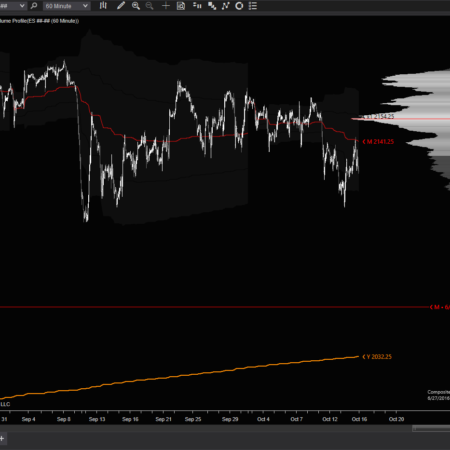Show the data box panel
Image resolution: width=450 pixels, height=450 pixels.
tap(181, 6)
